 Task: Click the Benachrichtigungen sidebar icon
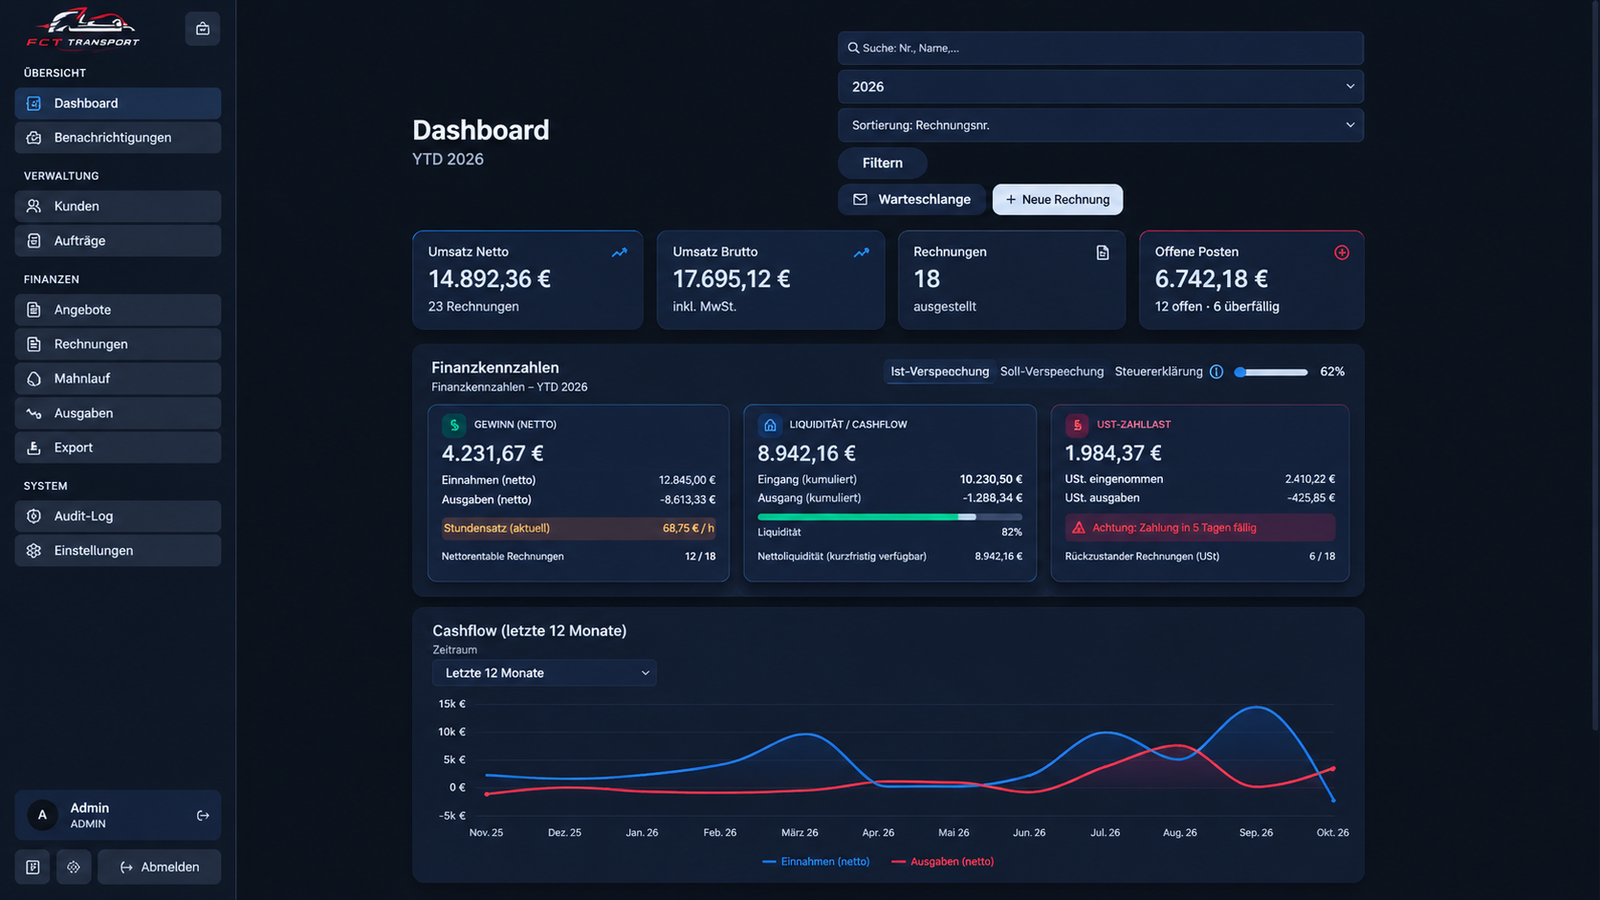[x=34, y=138]
